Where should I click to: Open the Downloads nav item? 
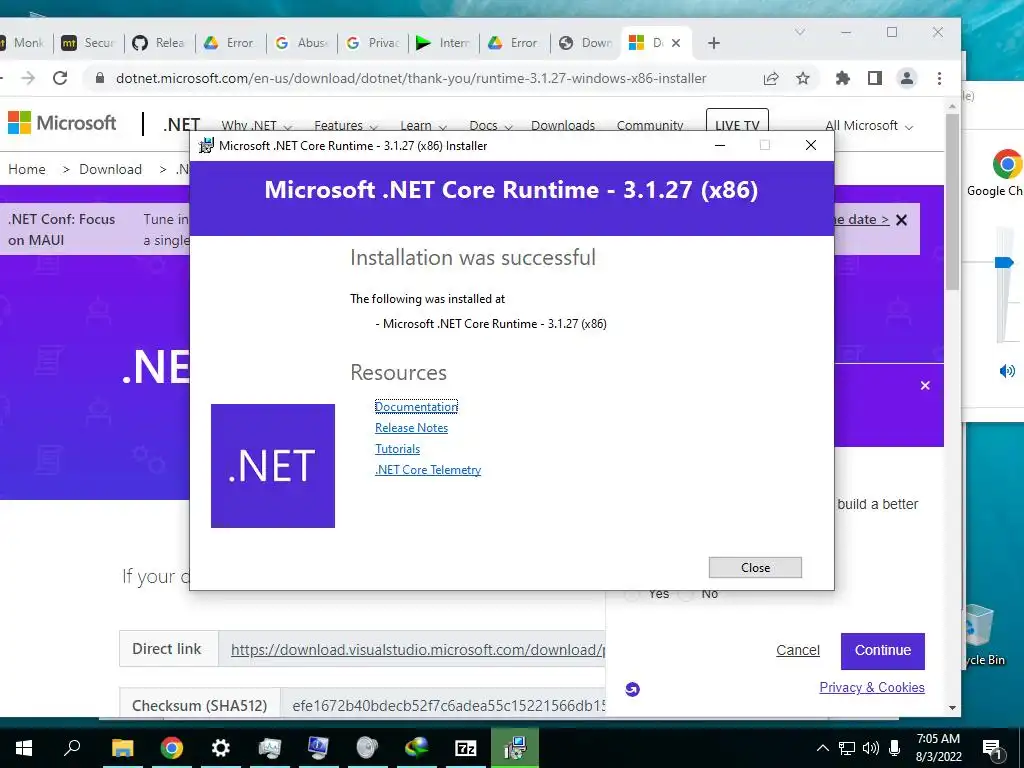pos(563,125)
